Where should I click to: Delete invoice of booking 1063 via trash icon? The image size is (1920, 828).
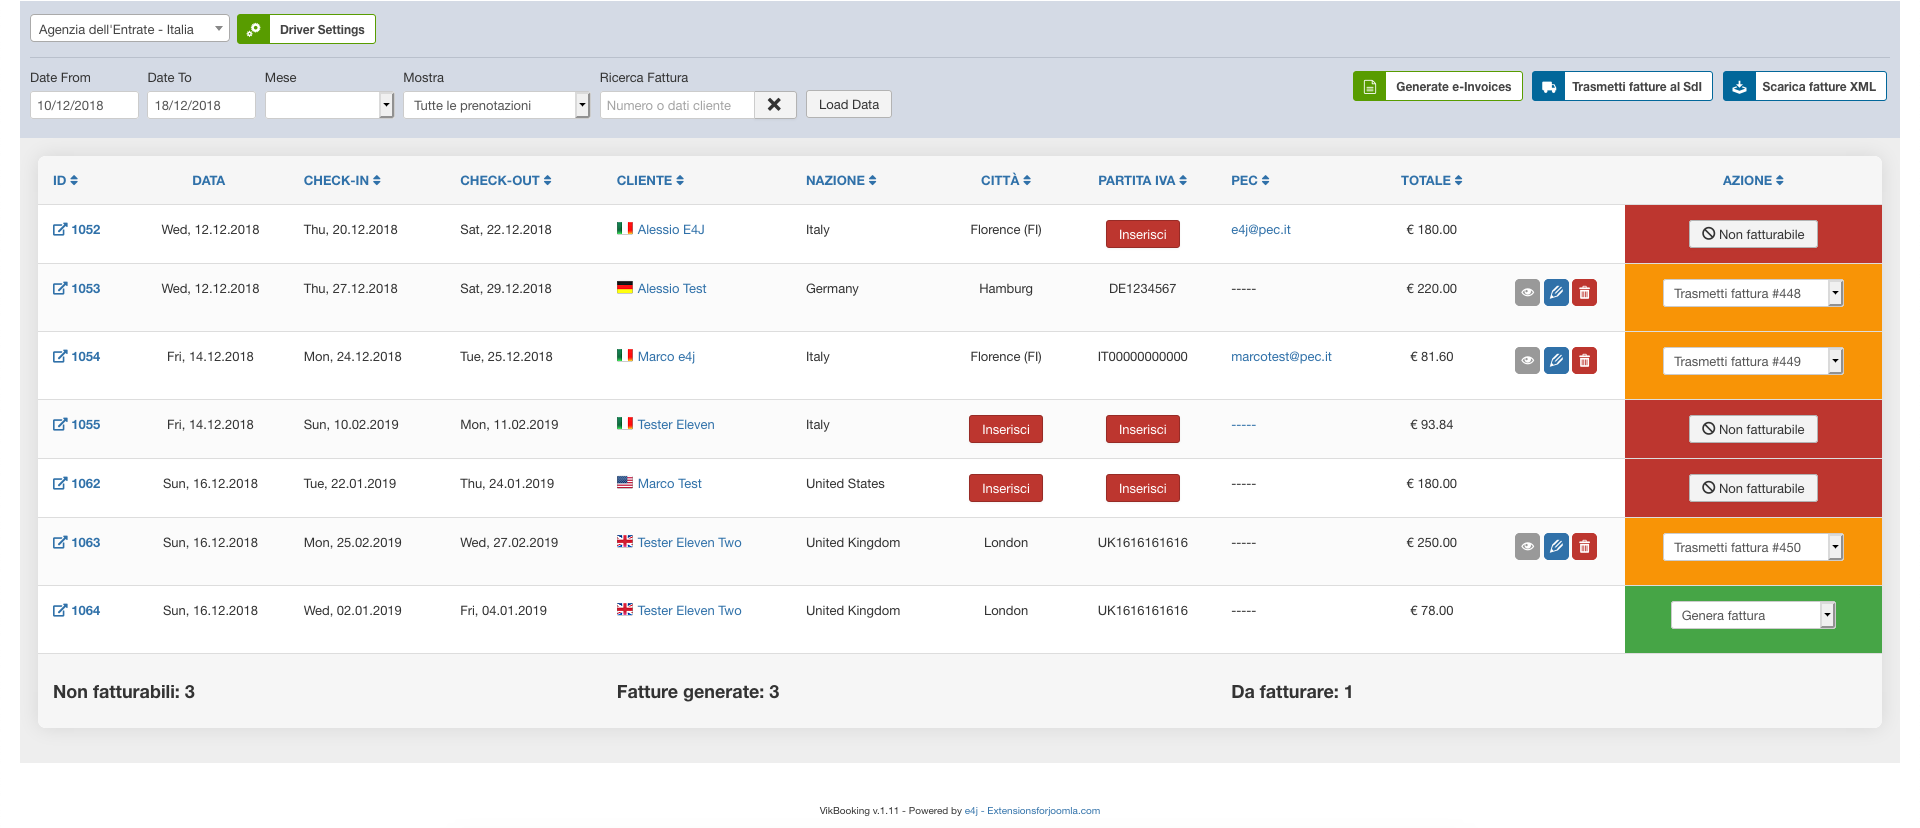pos(1584,547)
